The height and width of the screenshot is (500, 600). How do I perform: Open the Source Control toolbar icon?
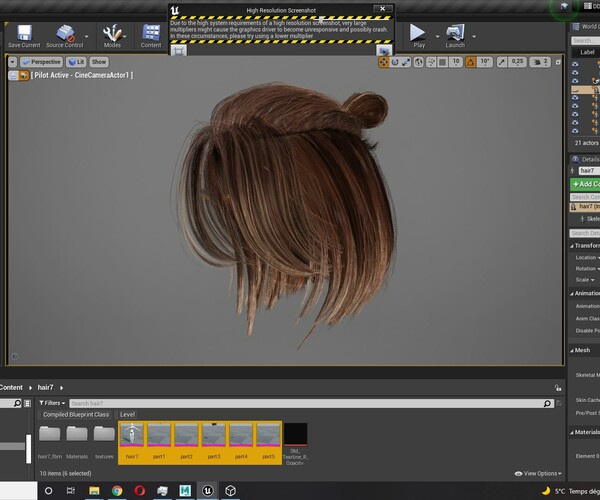coord(64,36)
